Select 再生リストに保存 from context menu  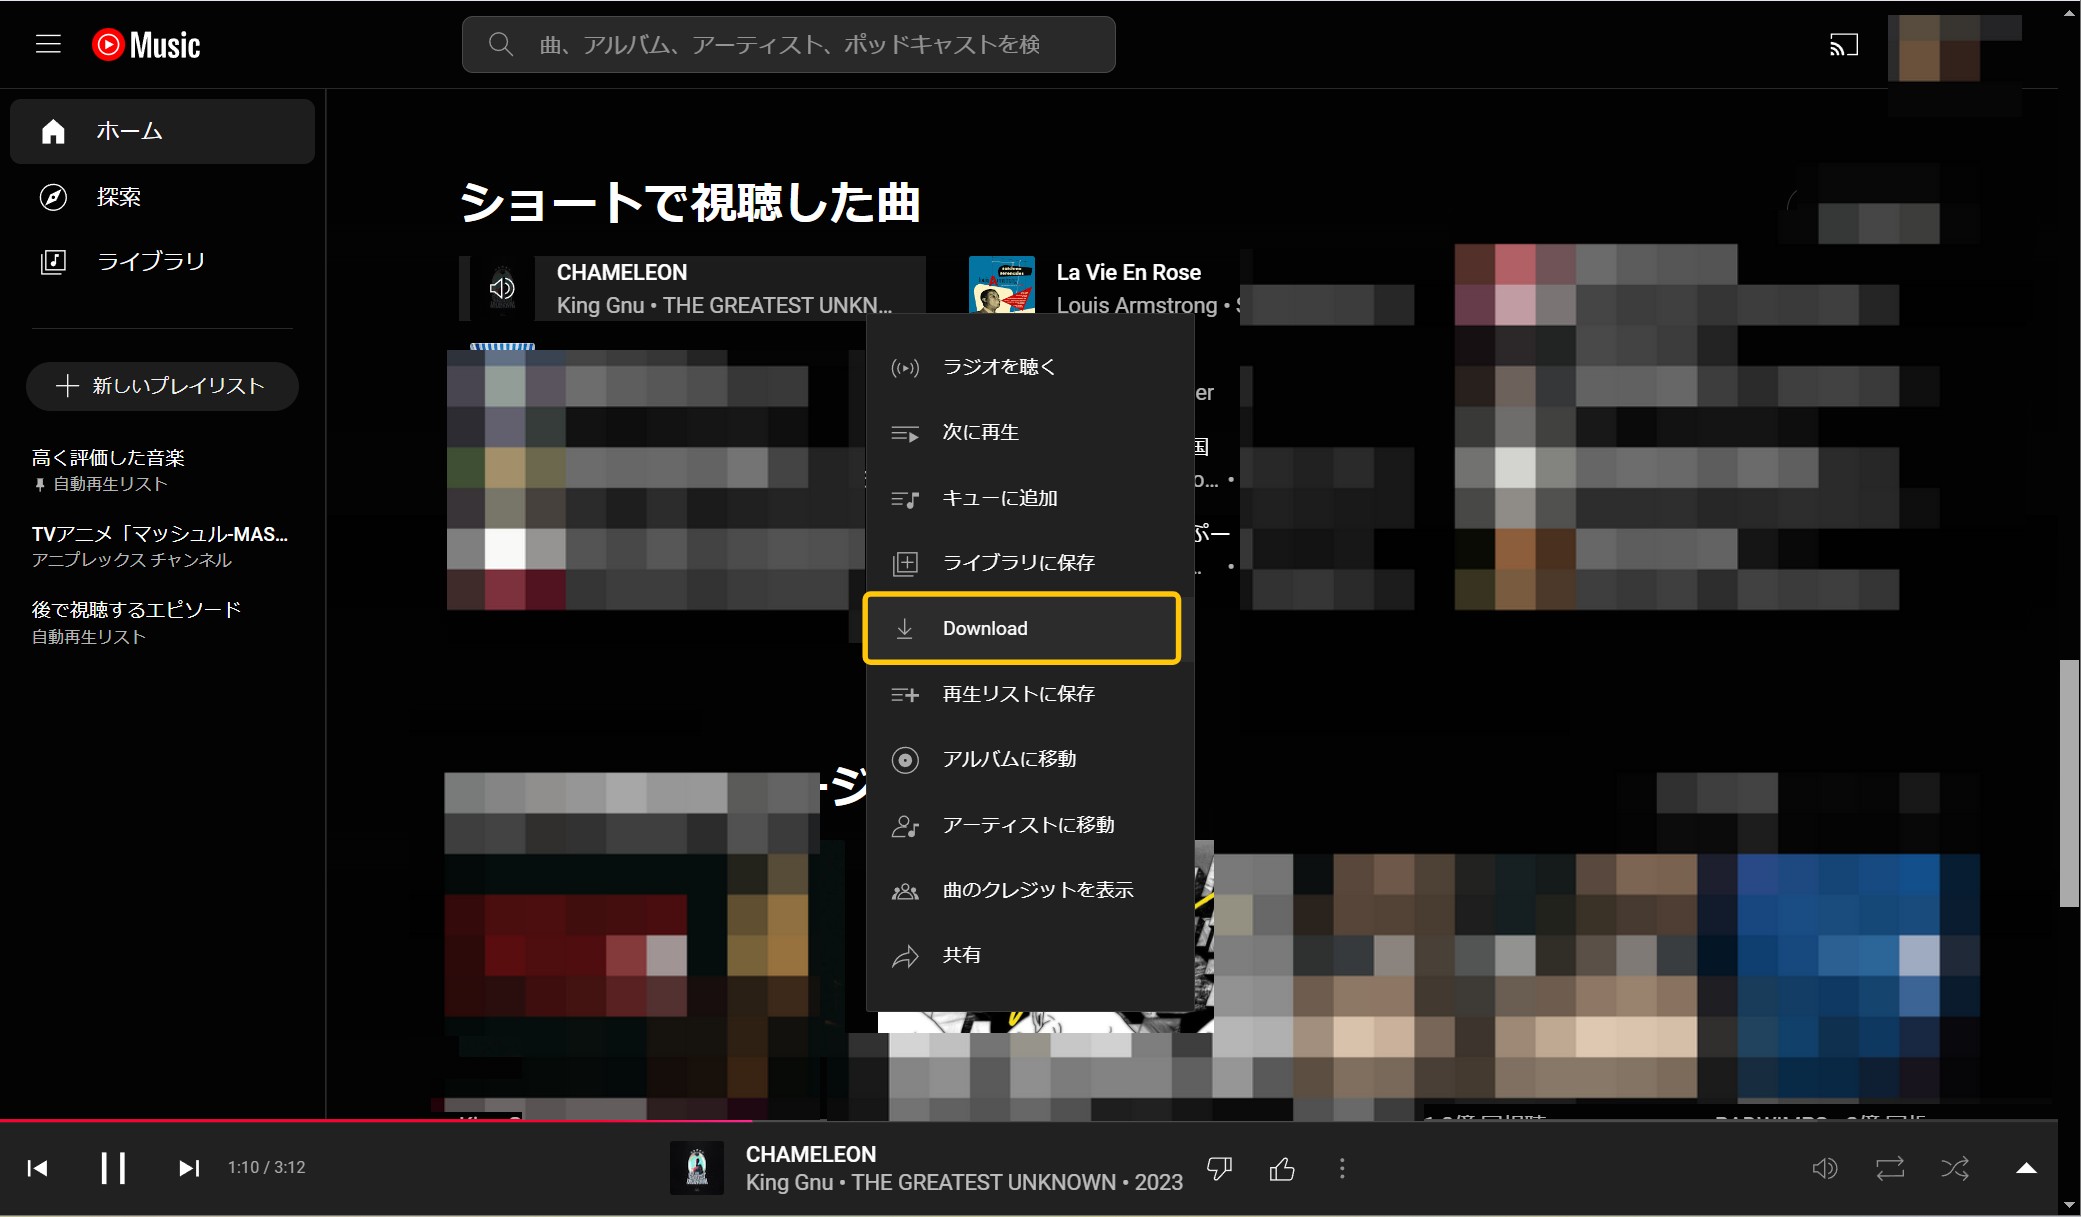(1030, 694)
